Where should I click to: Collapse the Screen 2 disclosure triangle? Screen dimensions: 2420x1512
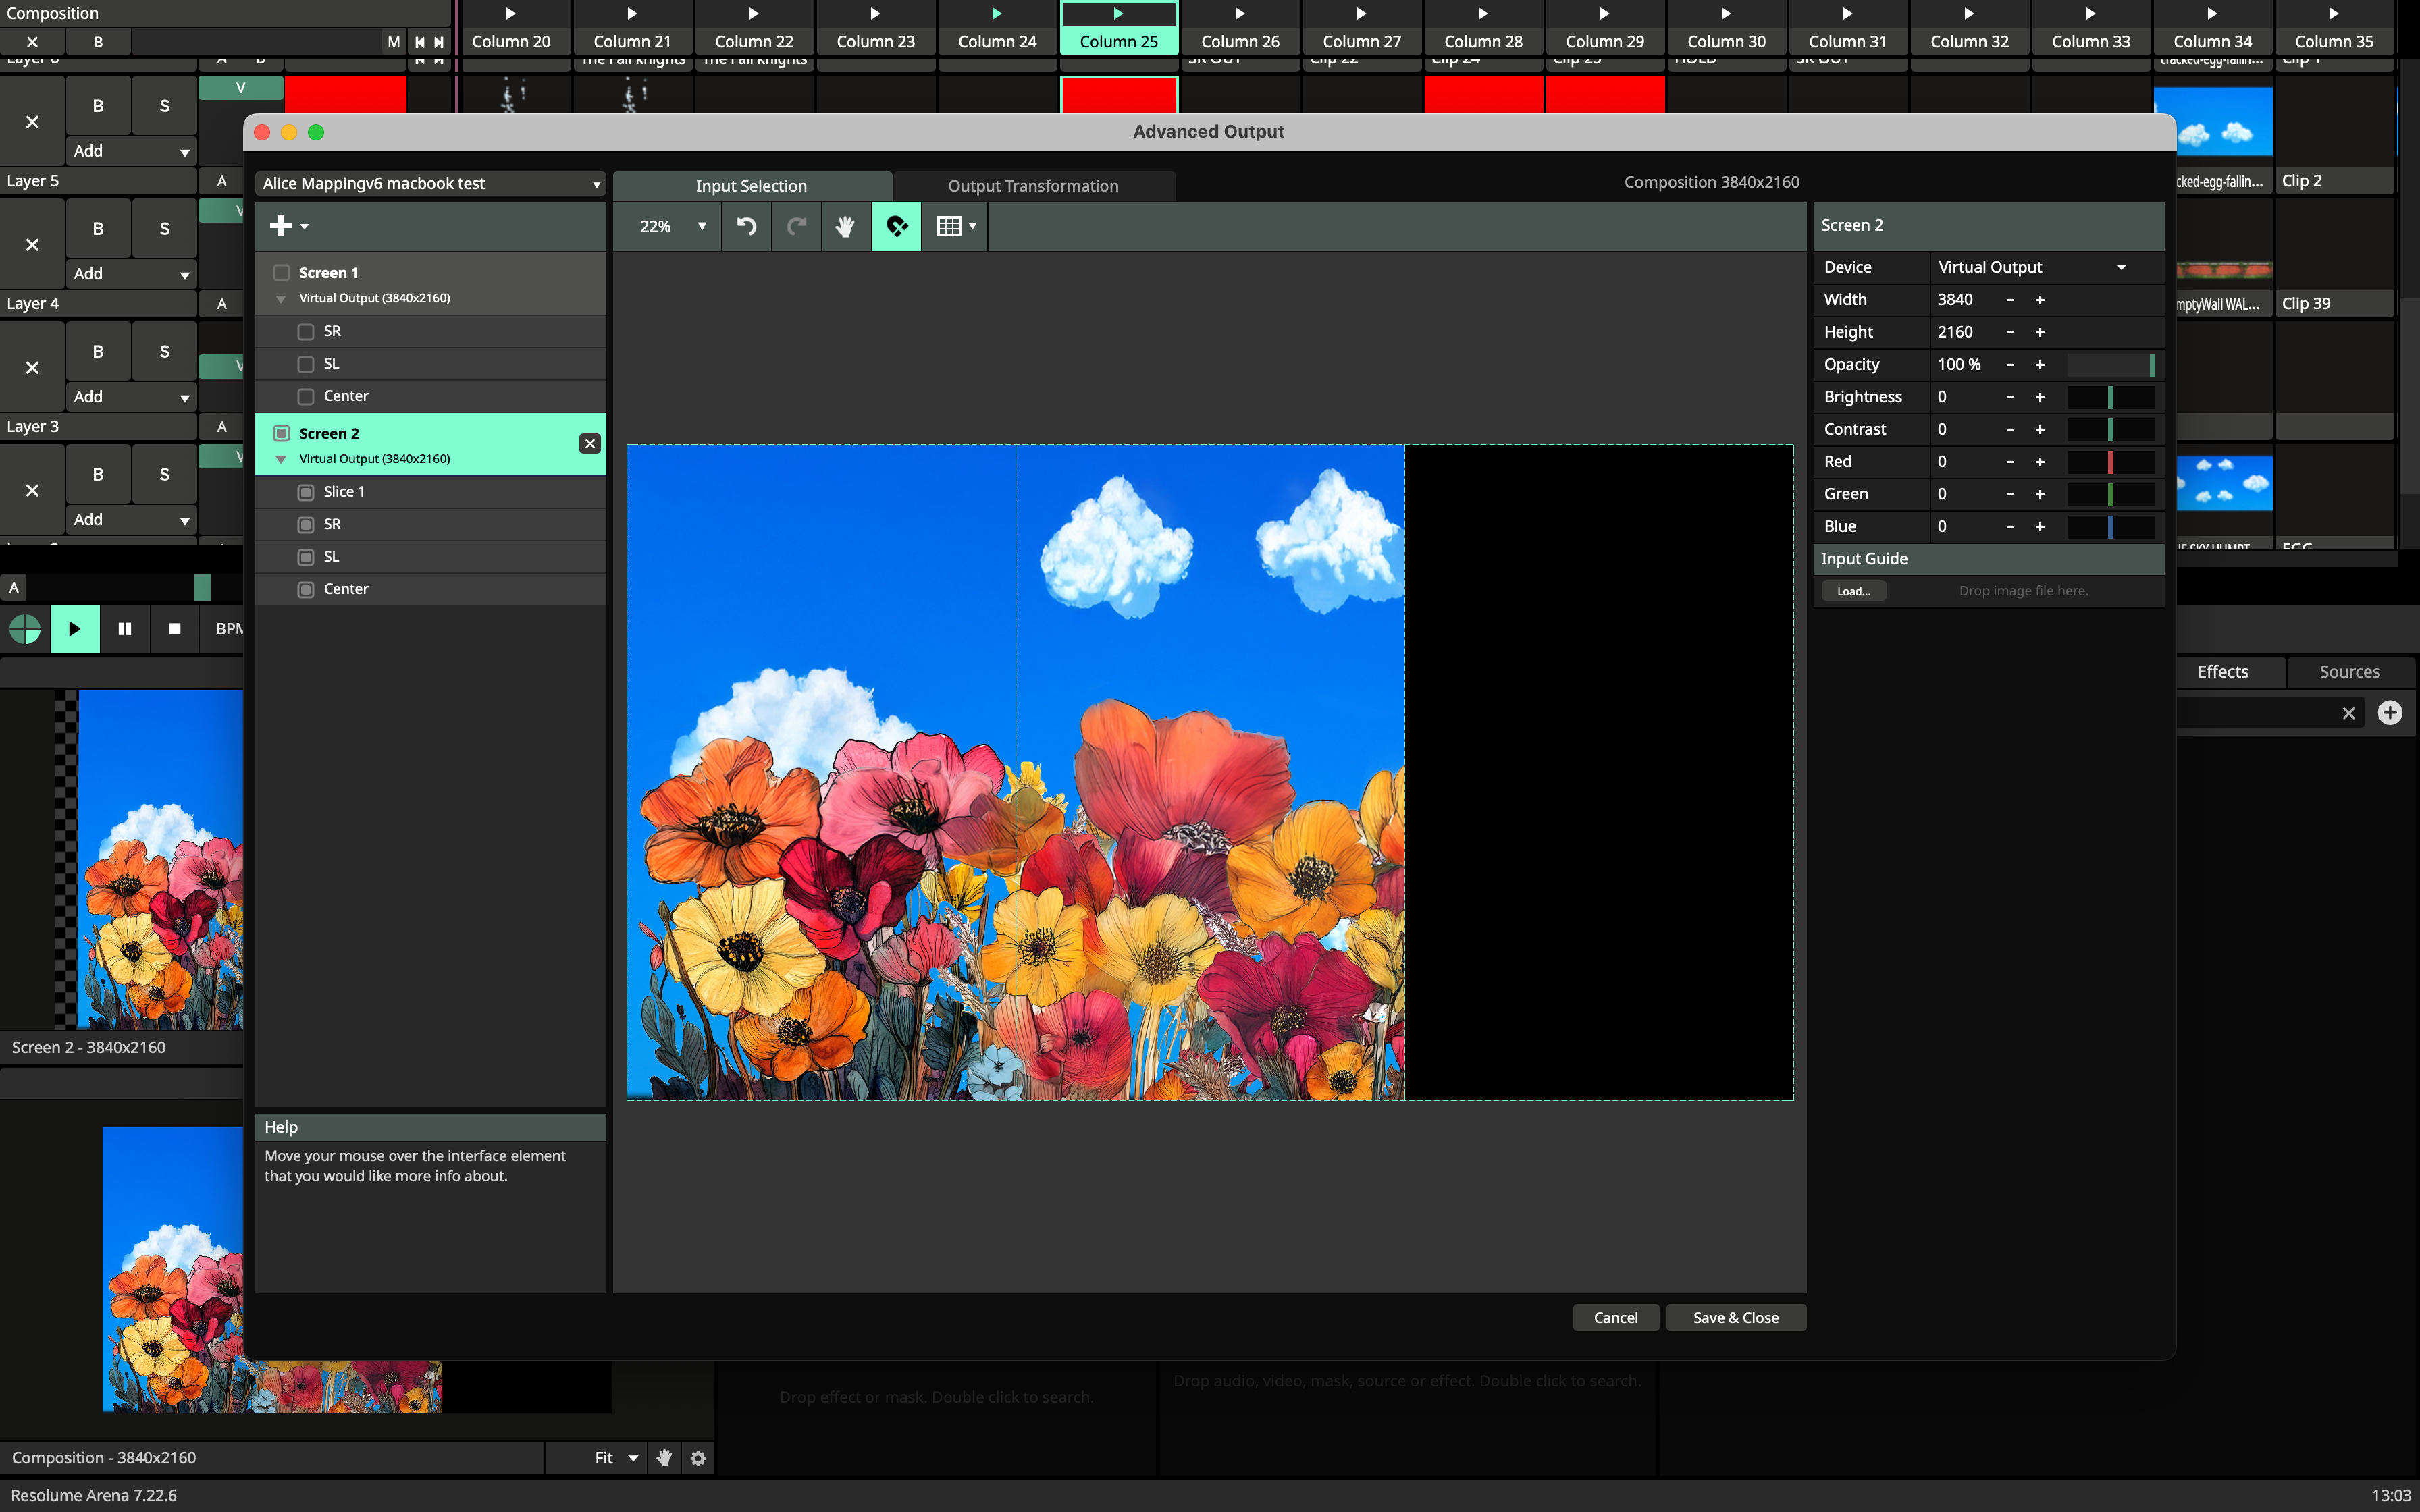coord(281,460)
